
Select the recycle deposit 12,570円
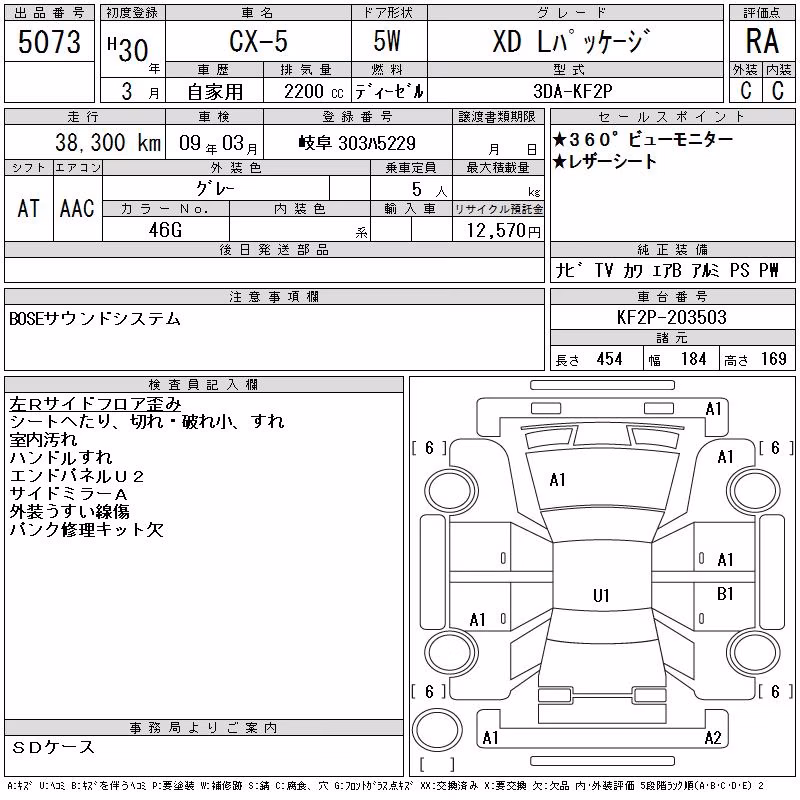(x=503, y=230)
